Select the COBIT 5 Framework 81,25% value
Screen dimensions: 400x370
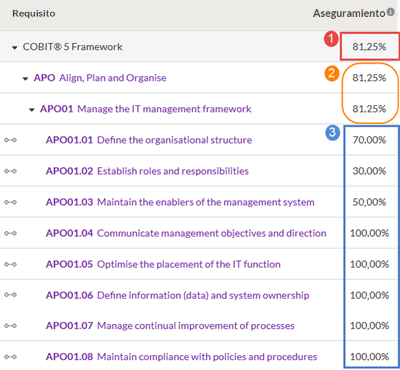tap(369, 47)
